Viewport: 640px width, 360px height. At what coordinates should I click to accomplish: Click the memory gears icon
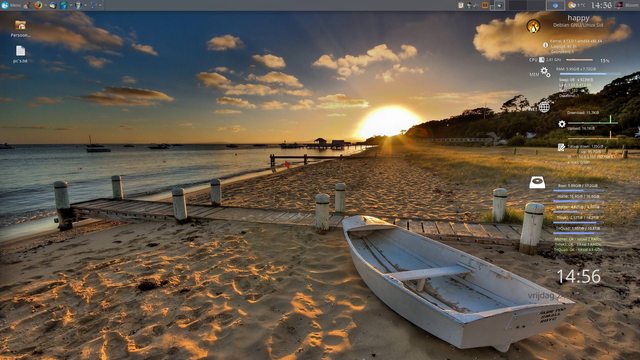(x=545, y=72)
